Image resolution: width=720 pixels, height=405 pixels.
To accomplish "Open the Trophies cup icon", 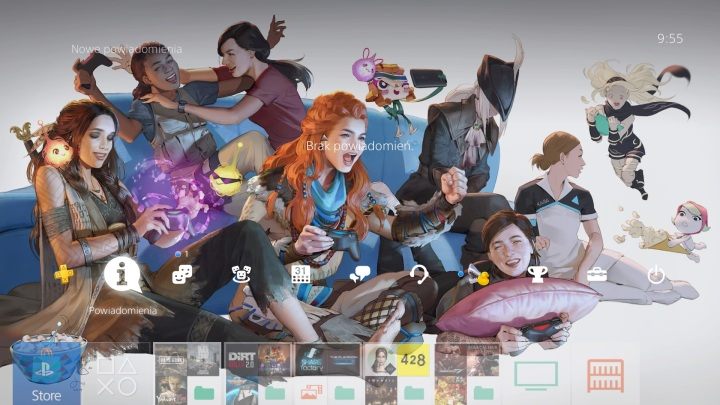I will (537, 274).
